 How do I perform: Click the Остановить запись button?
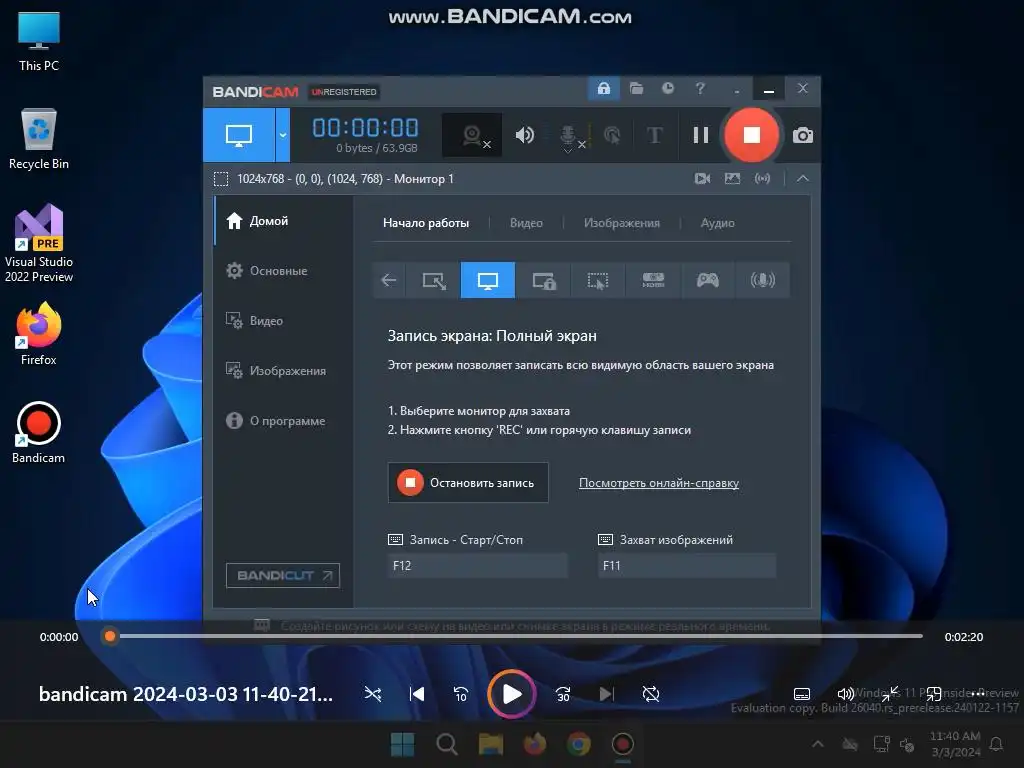(468, 483)
